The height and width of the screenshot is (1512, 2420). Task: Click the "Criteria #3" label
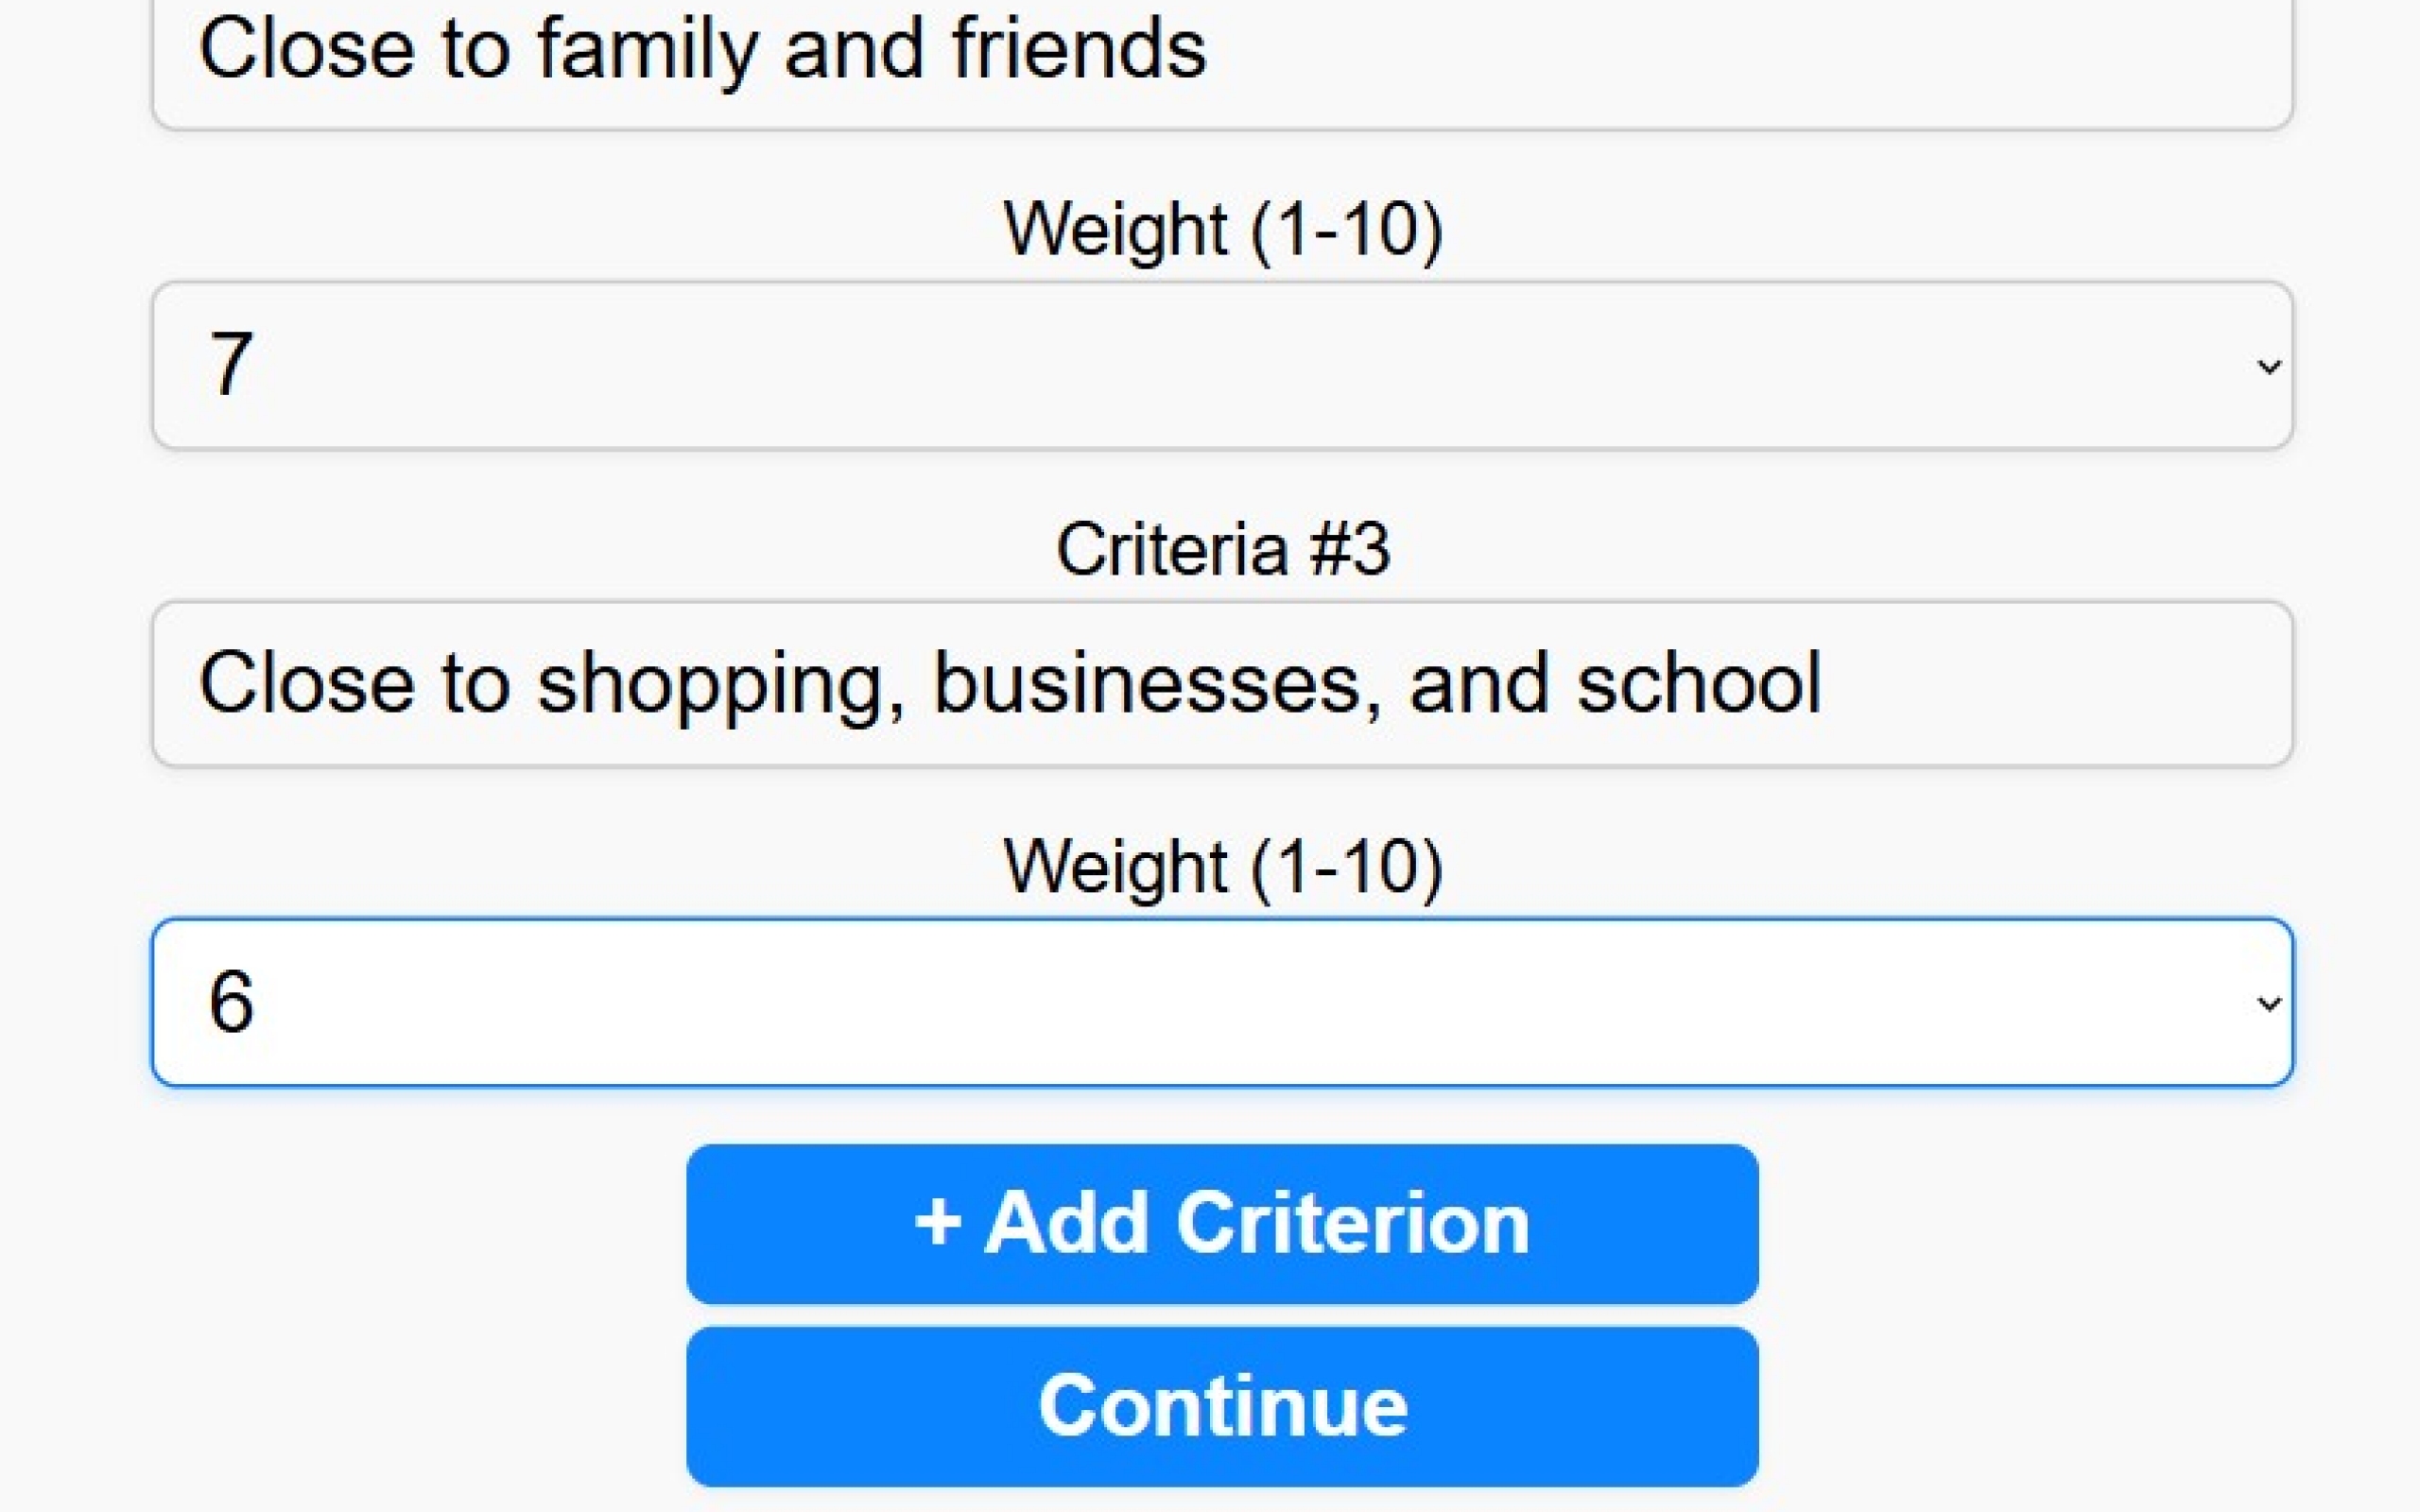tap(1222, 549)
